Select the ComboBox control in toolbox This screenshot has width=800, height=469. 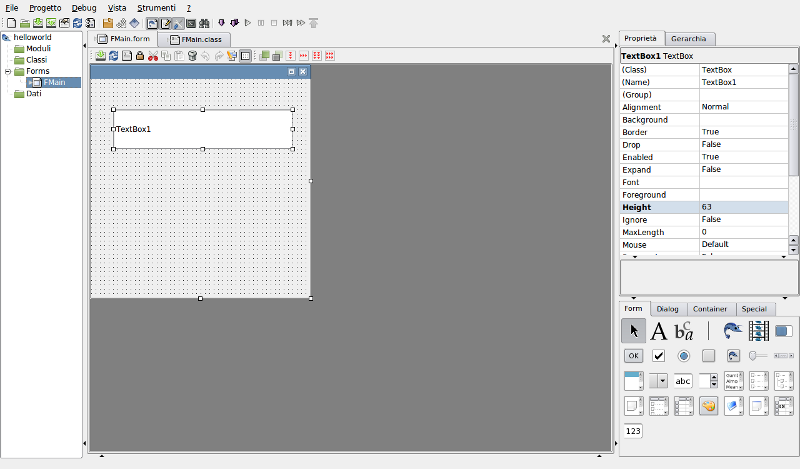coord(658,381)
